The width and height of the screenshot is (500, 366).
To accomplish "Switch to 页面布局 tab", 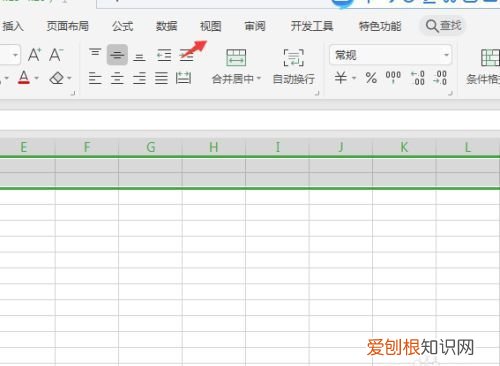I will [68, 26].
